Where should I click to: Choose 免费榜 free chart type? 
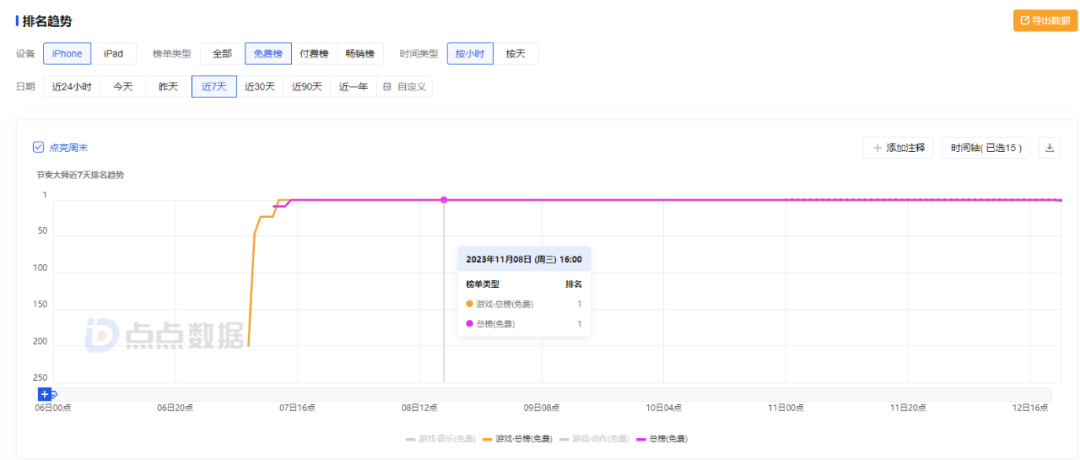[268, 54]
